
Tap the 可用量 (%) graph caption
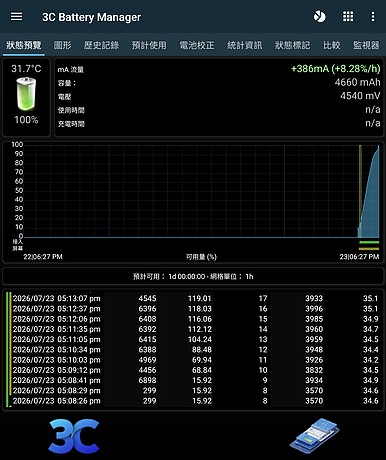point(201,257)
